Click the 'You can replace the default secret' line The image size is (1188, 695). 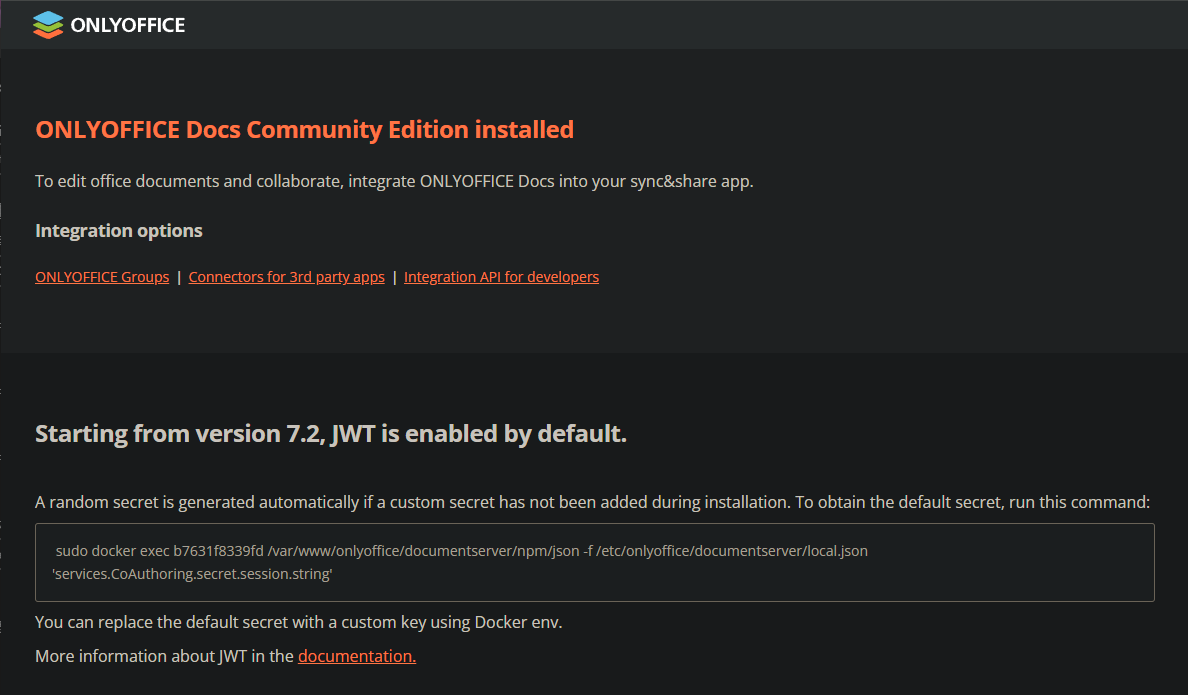(298, 622)
